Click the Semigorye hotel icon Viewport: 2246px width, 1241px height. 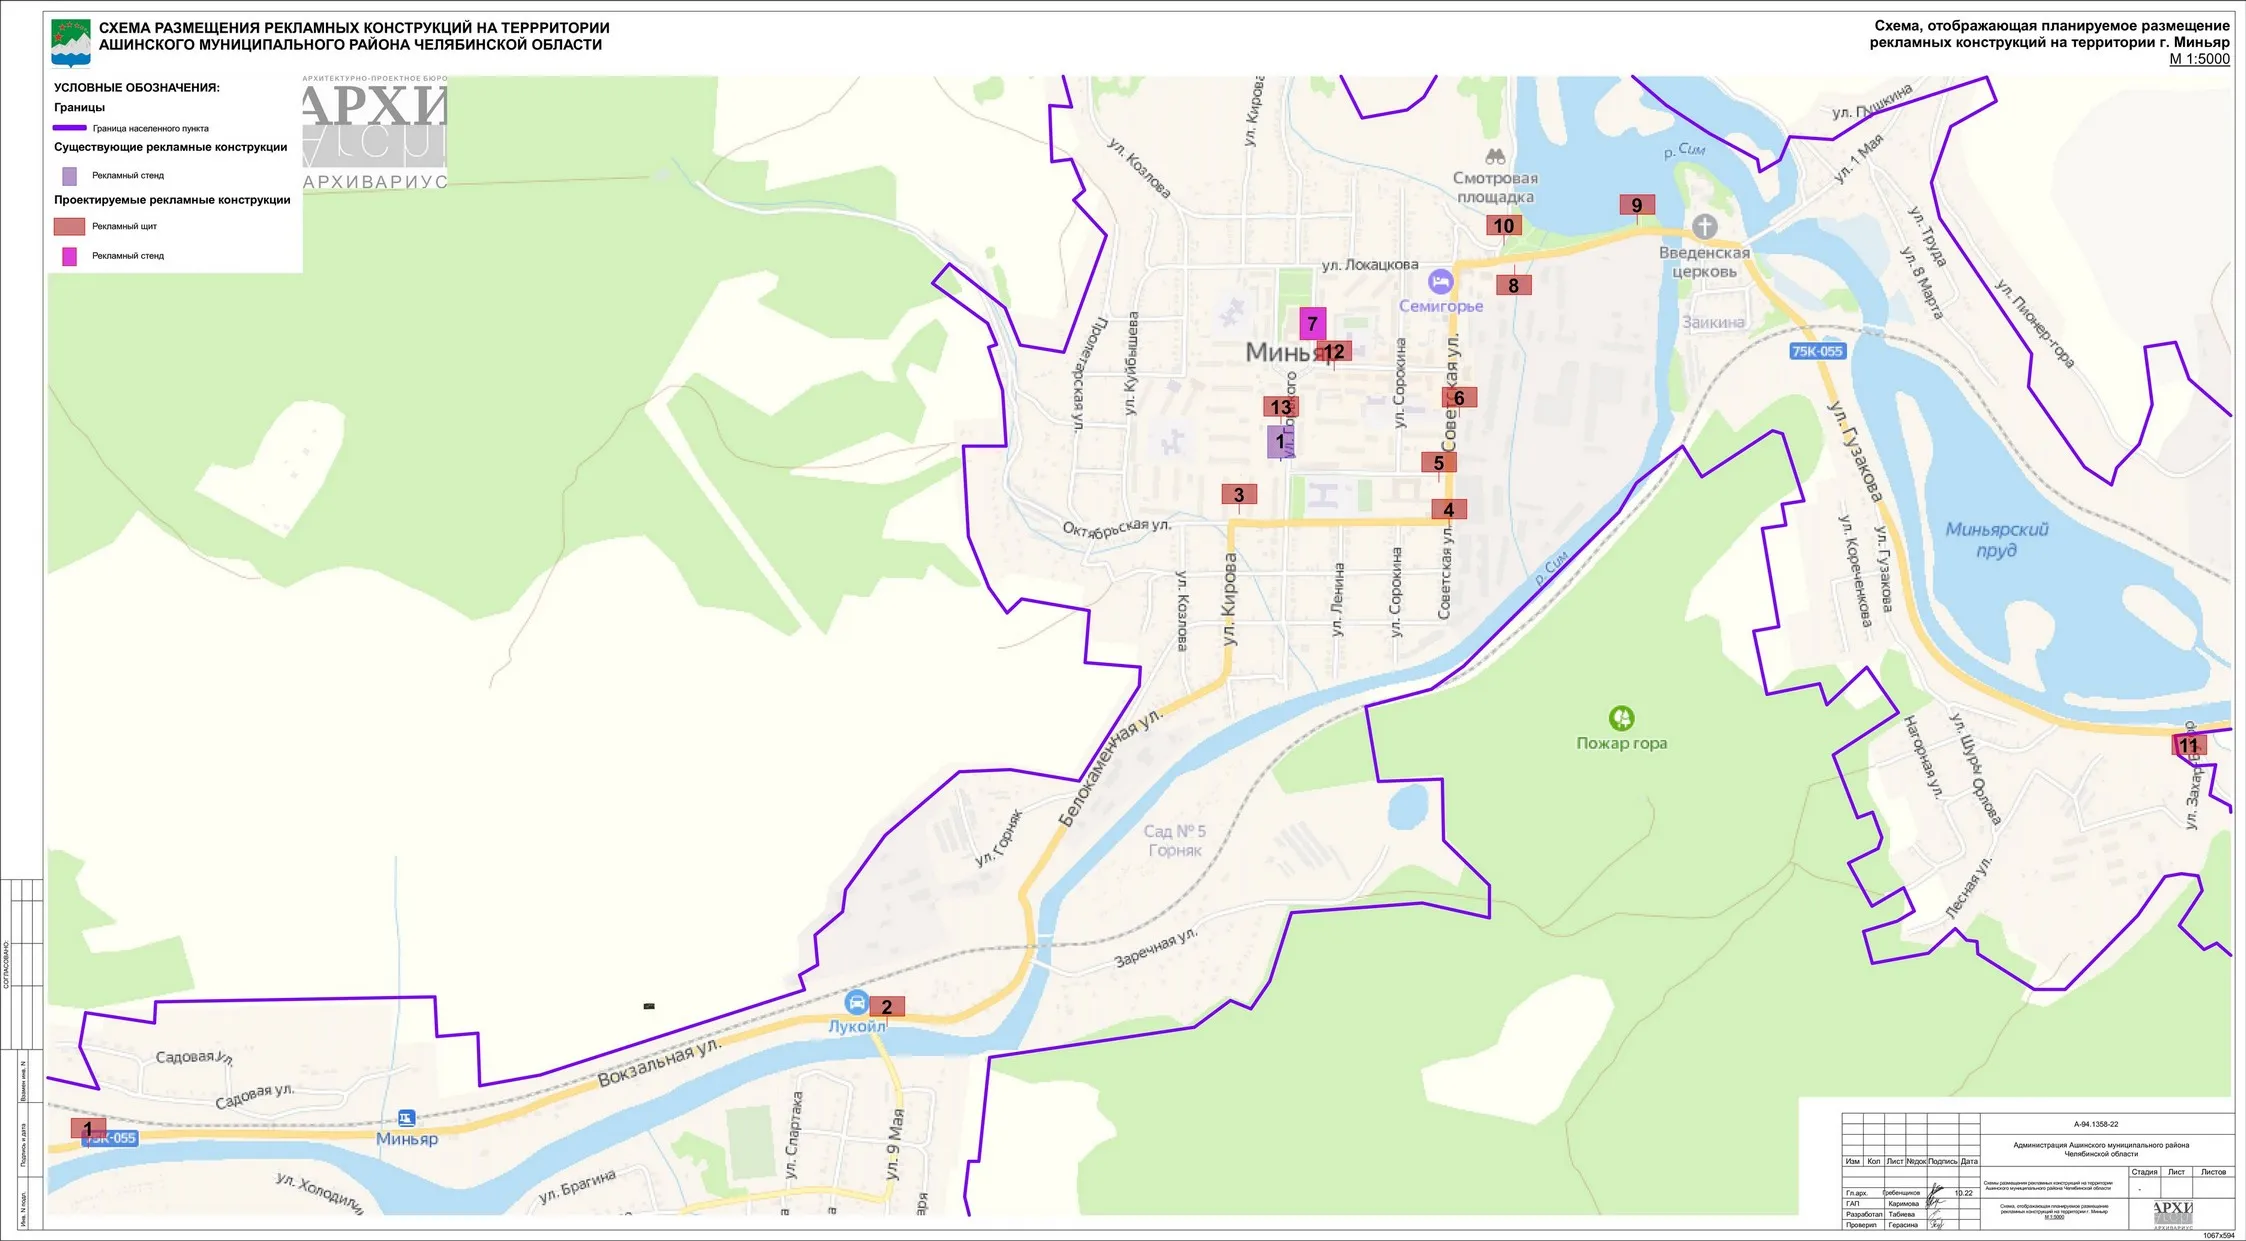tap(1440, 282)
